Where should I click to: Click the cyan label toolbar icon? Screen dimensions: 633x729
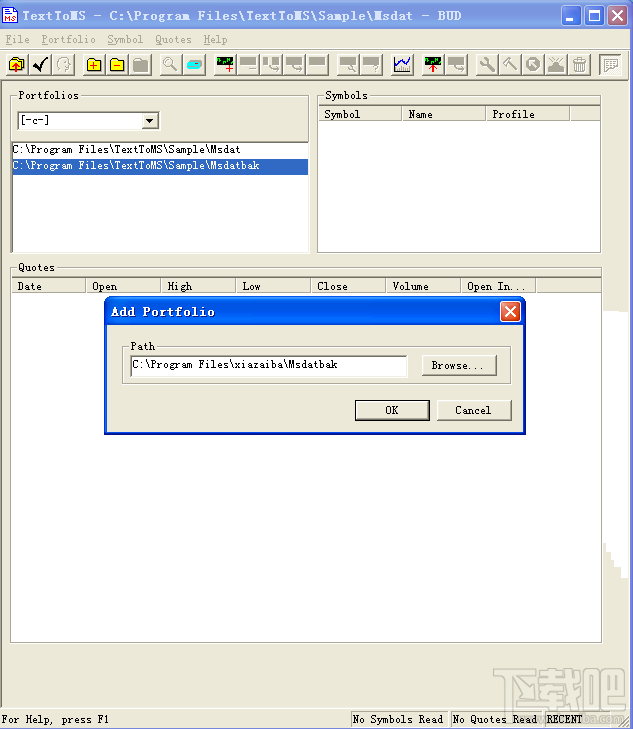(x=194, y=65)
